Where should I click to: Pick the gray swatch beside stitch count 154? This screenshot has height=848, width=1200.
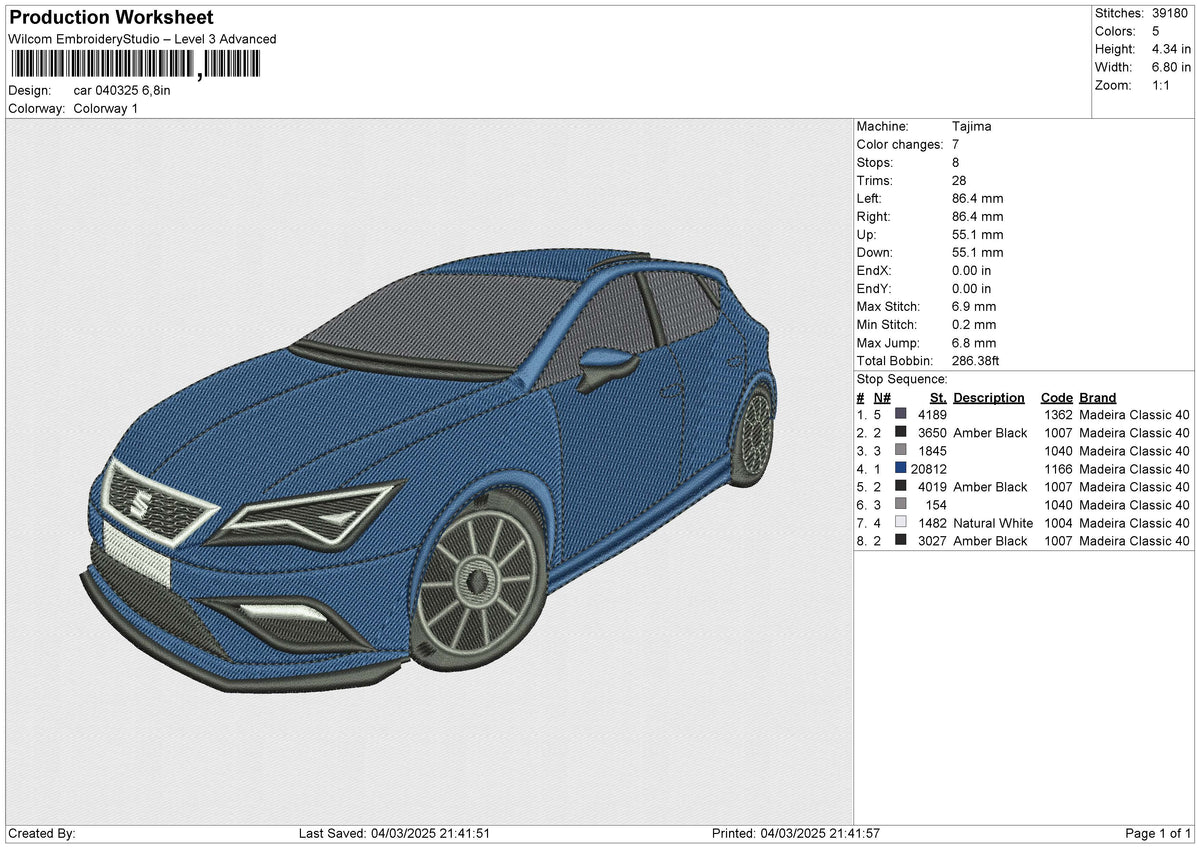coord(901,504)
